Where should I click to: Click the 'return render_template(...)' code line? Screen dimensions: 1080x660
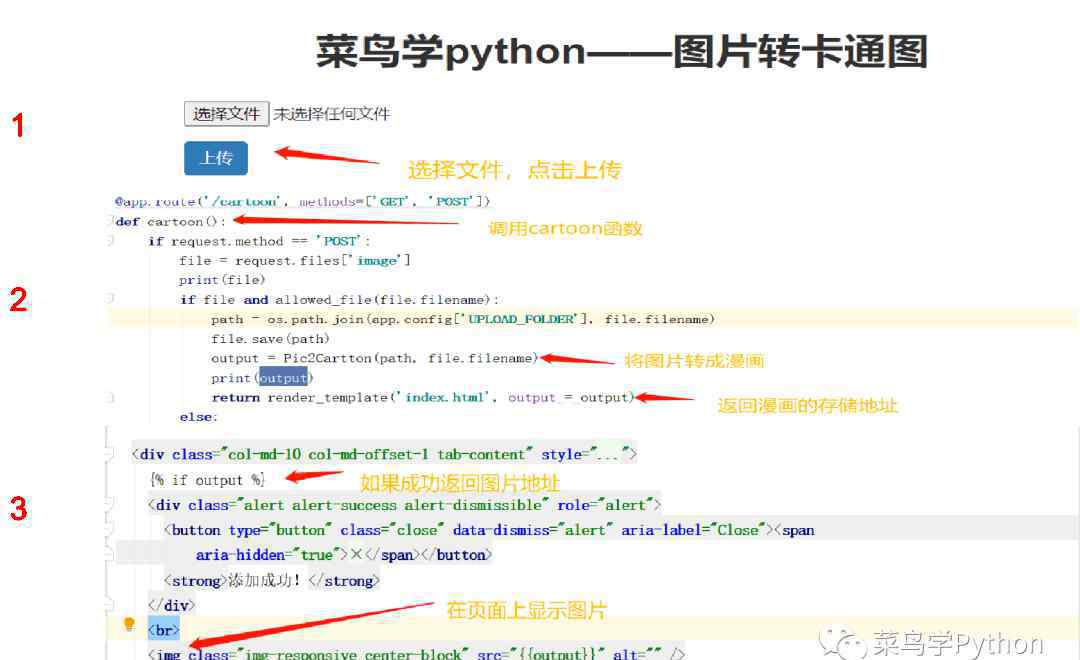(422, 398)
